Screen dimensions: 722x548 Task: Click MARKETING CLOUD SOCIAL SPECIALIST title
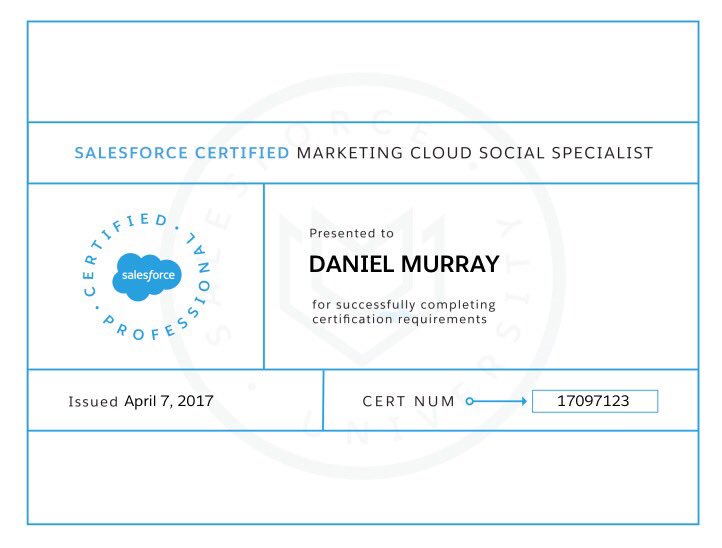(x=475, y=153)
